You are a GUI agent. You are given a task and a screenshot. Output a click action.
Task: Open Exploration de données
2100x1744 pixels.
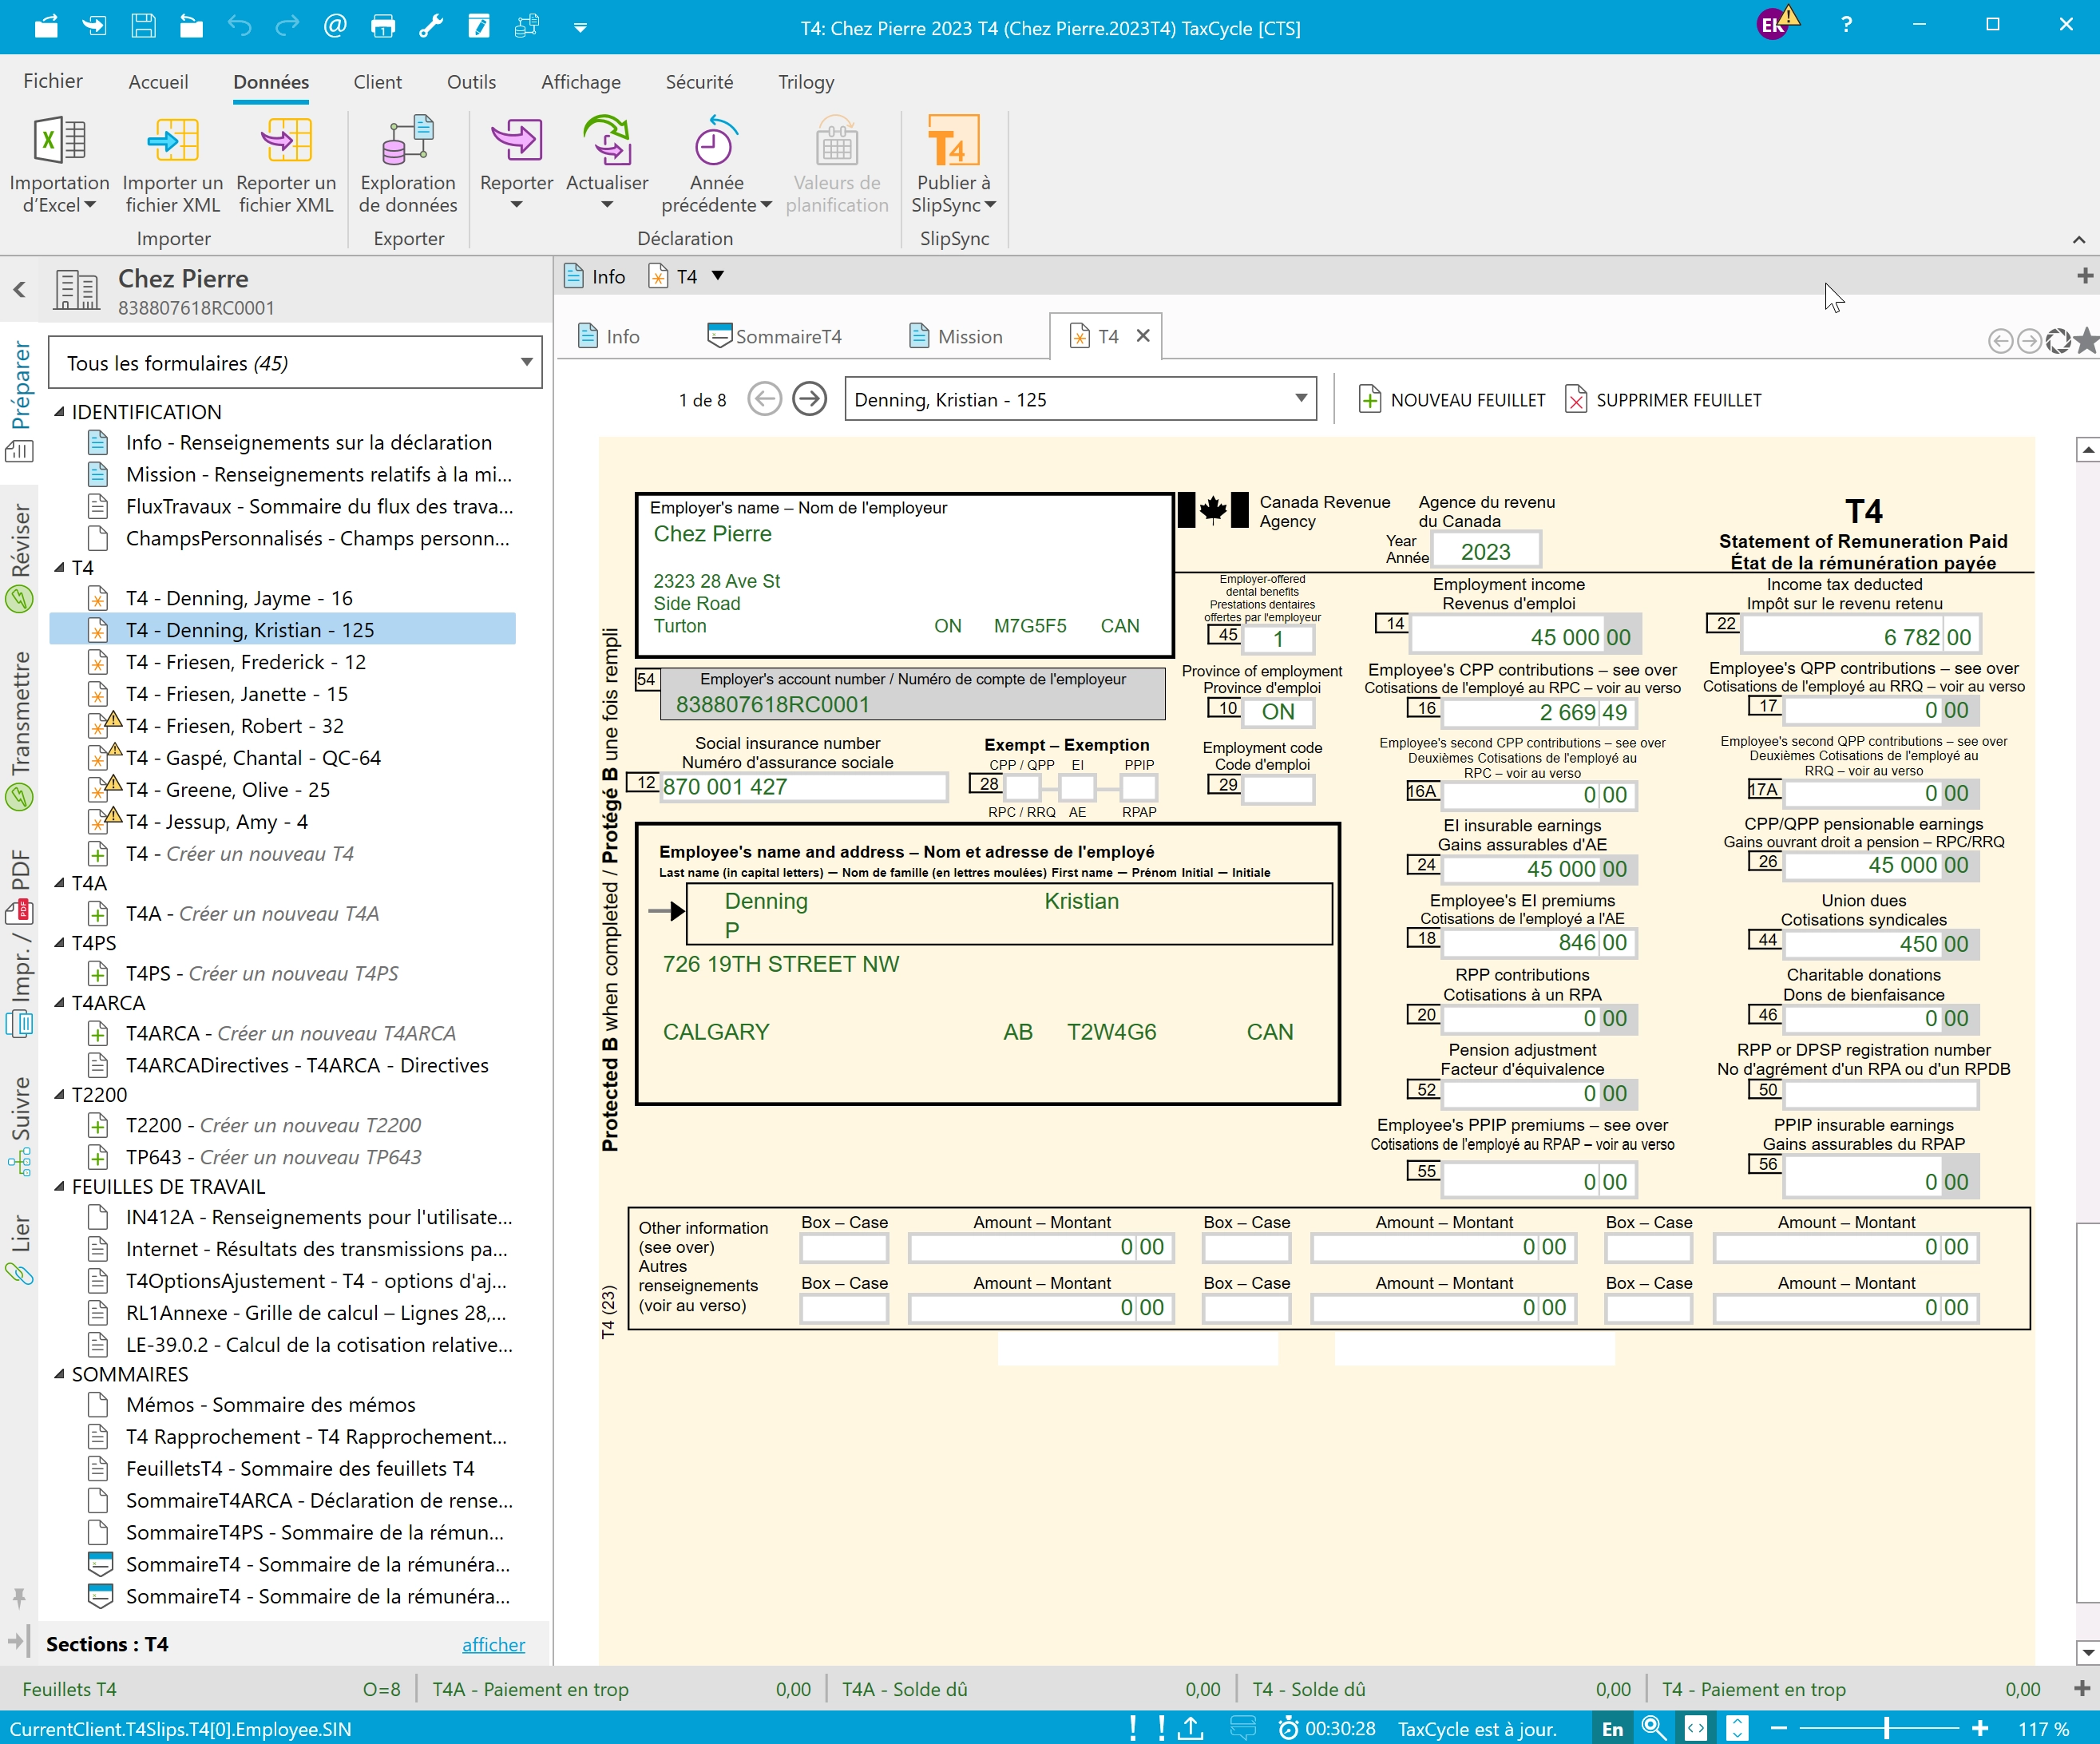click(x=408, y=165)
